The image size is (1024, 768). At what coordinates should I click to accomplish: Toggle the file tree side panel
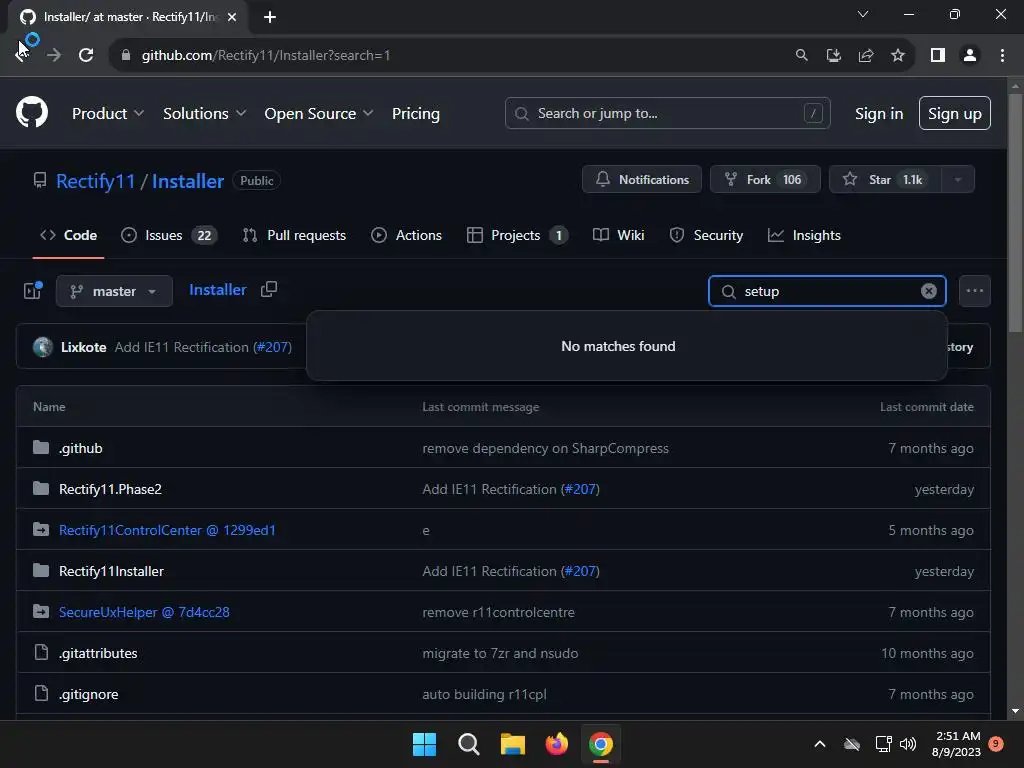33,291
